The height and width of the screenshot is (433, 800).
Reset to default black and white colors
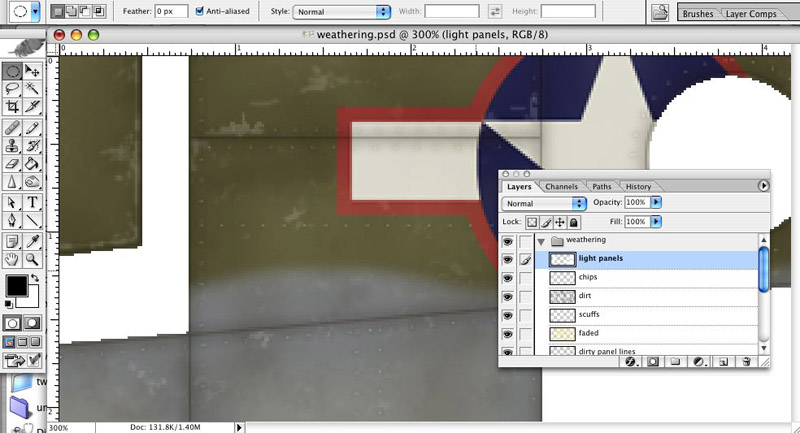(9, 304)
